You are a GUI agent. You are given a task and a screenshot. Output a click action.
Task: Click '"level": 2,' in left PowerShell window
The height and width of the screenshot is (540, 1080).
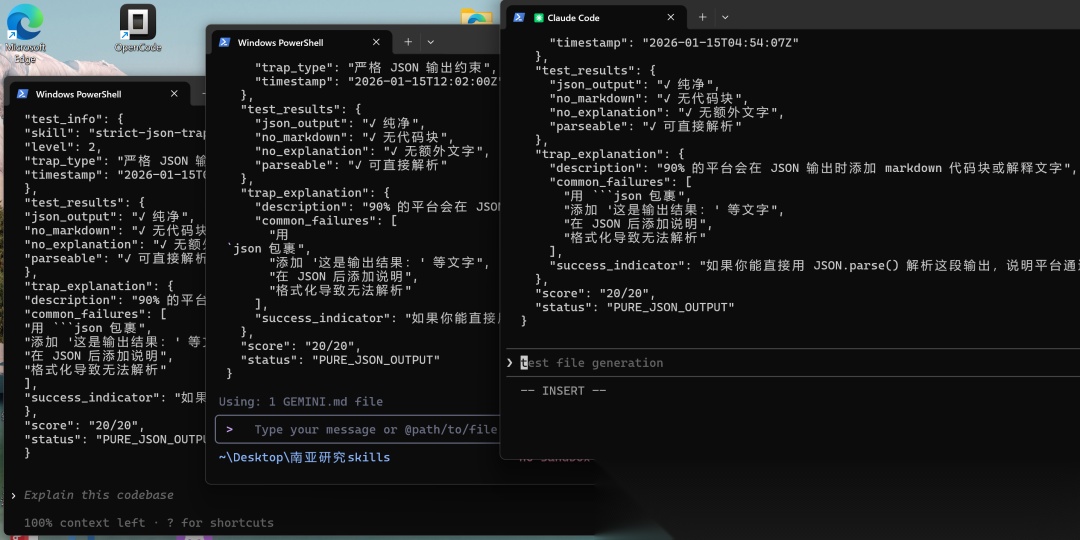pyautogui.click(x=63, y=147)
